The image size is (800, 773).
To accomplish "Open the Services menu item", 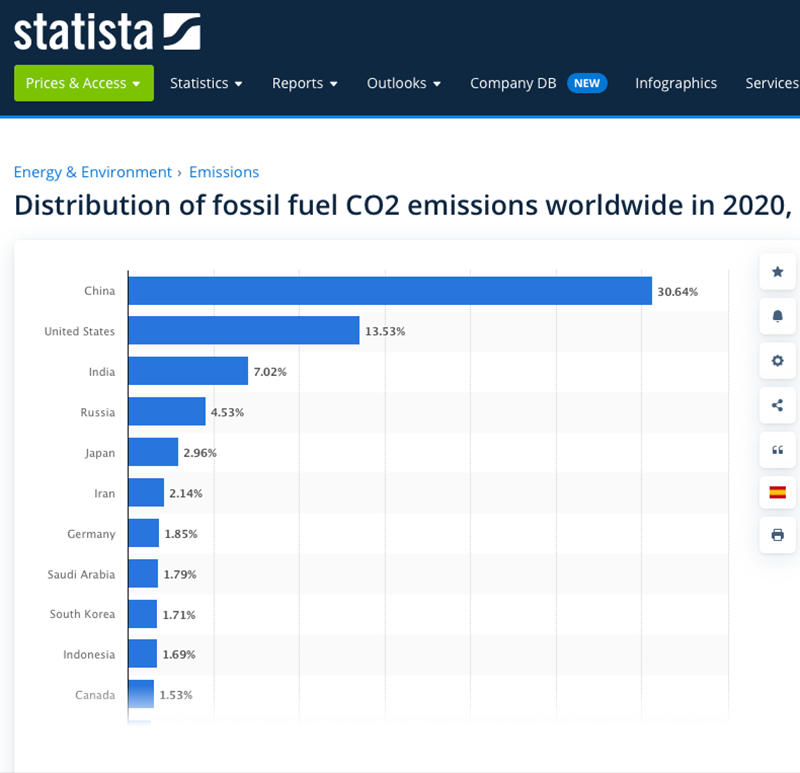I will pos(772,83).
